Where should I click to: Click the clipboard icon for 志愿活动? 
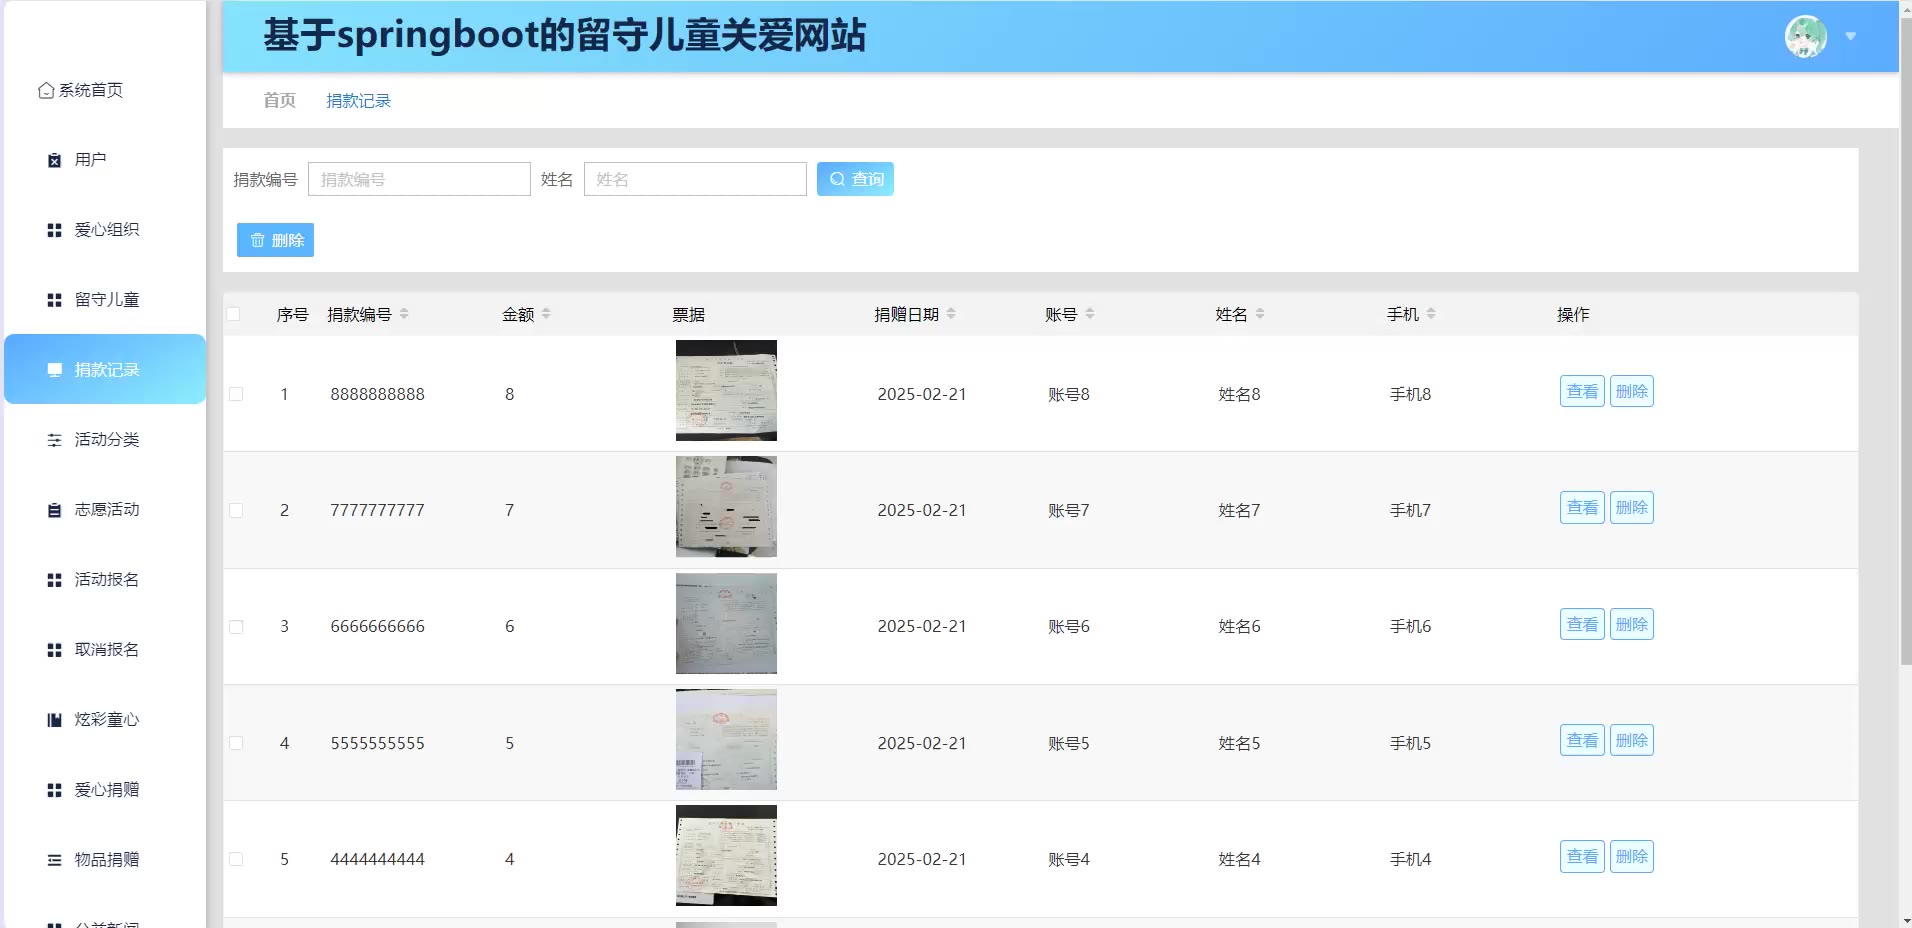[x=54, y=510]
